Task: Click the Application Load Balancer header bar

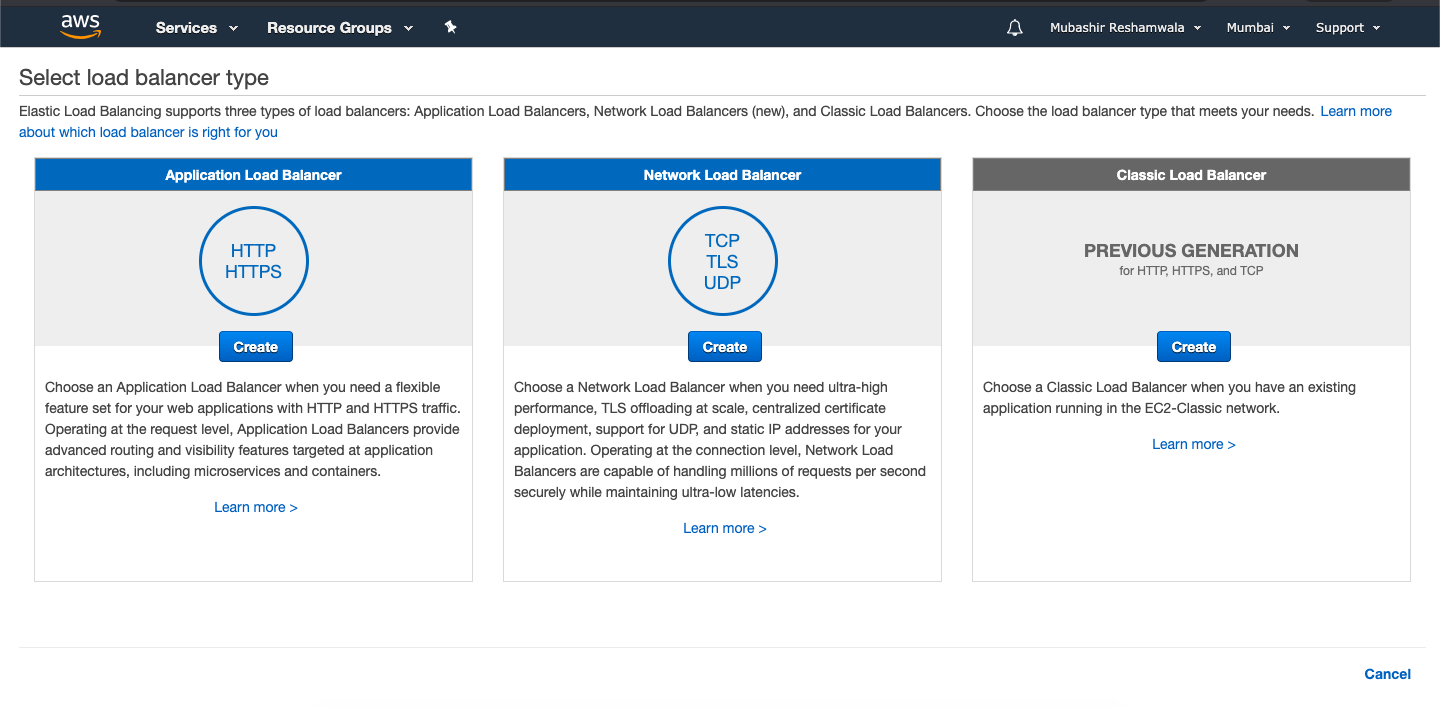Action: [x=254, y=175]
